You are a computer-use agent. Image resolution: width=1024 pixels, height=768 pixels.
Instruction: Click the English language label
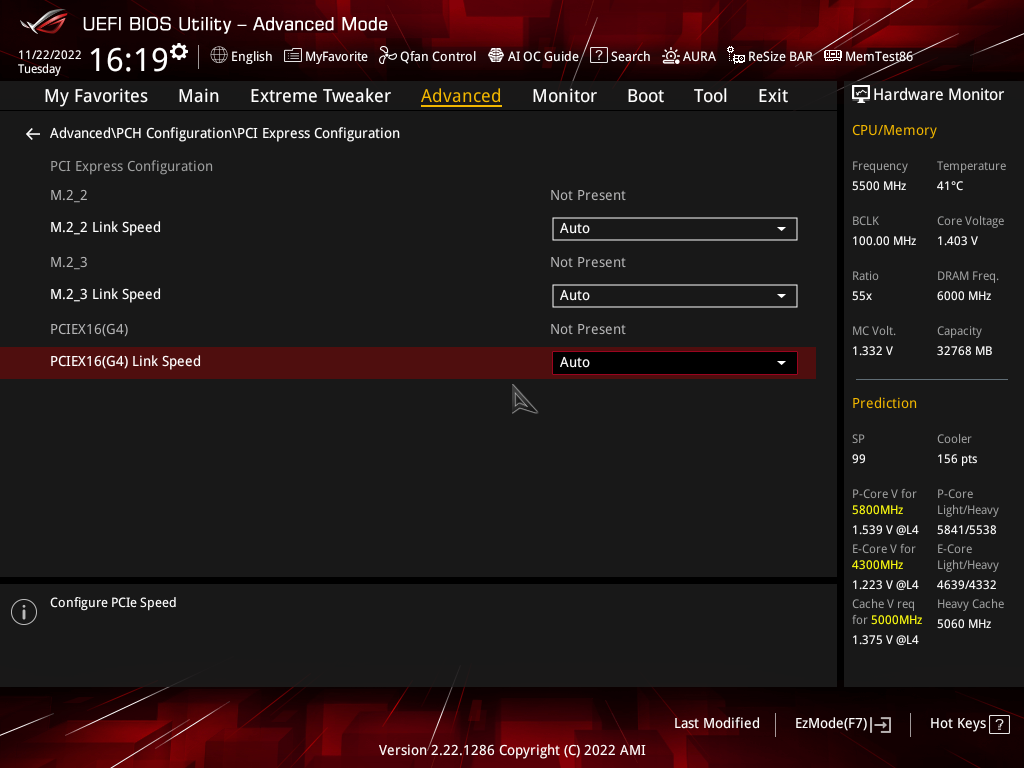coord(251,57)
